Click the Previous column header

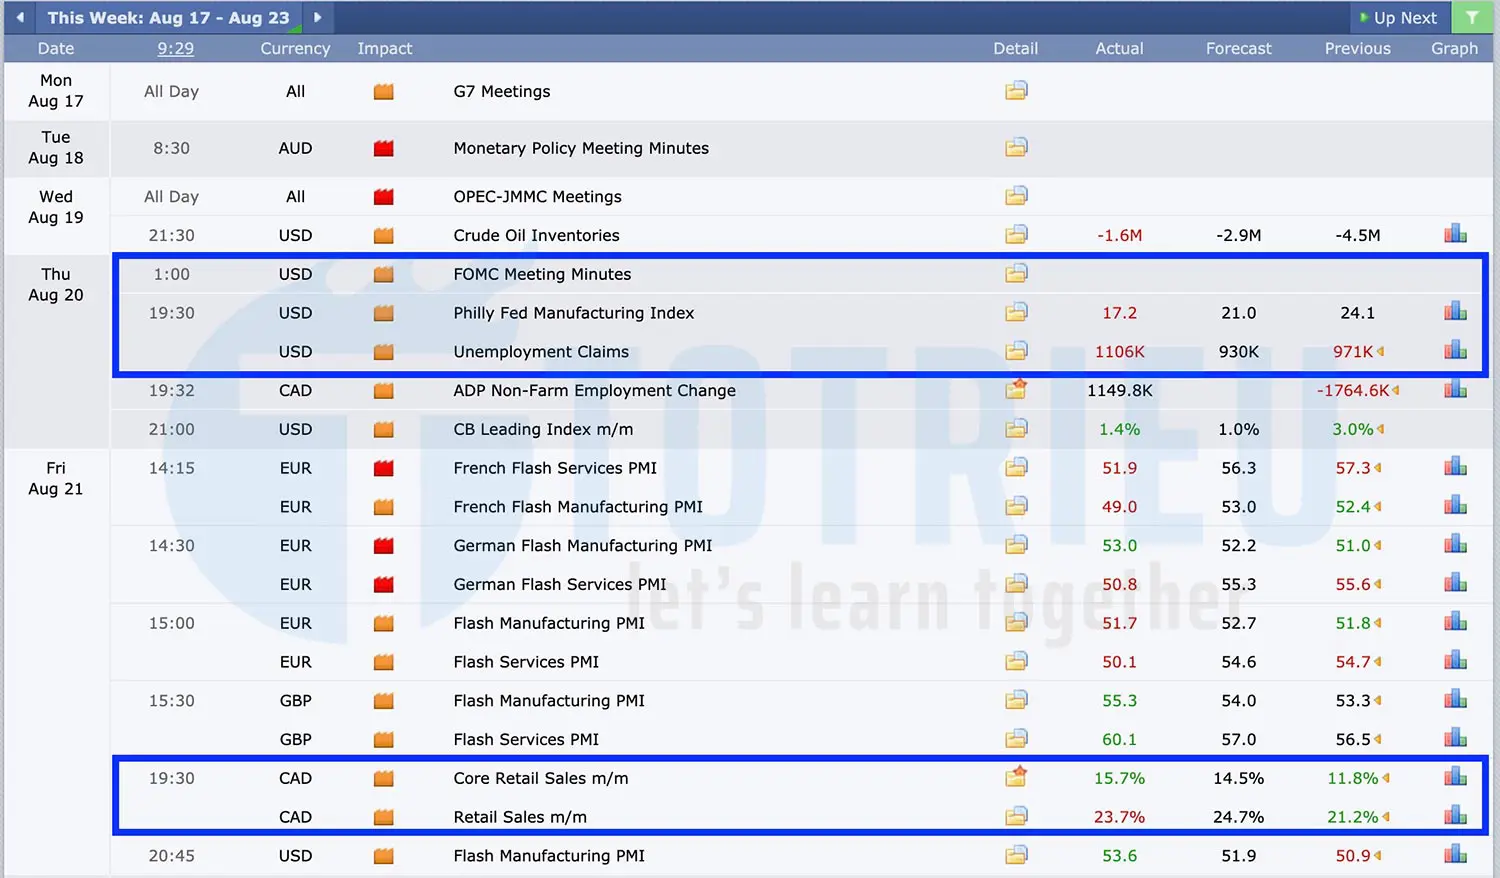tap(1358, 48)
